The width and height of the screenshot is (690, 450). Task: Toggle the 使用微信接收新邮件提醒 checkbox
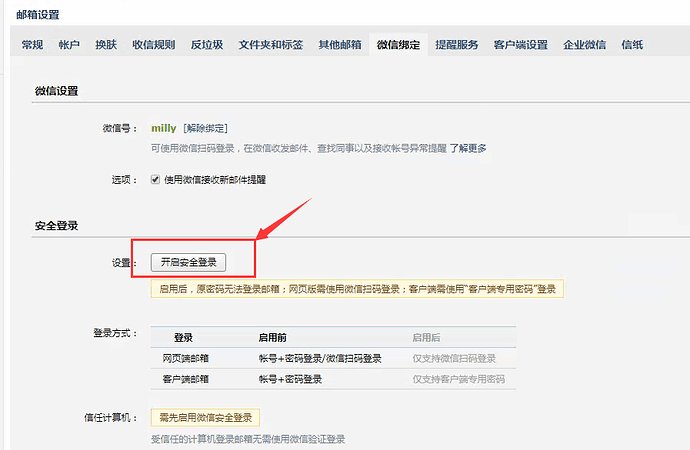(x=155, y=180)
